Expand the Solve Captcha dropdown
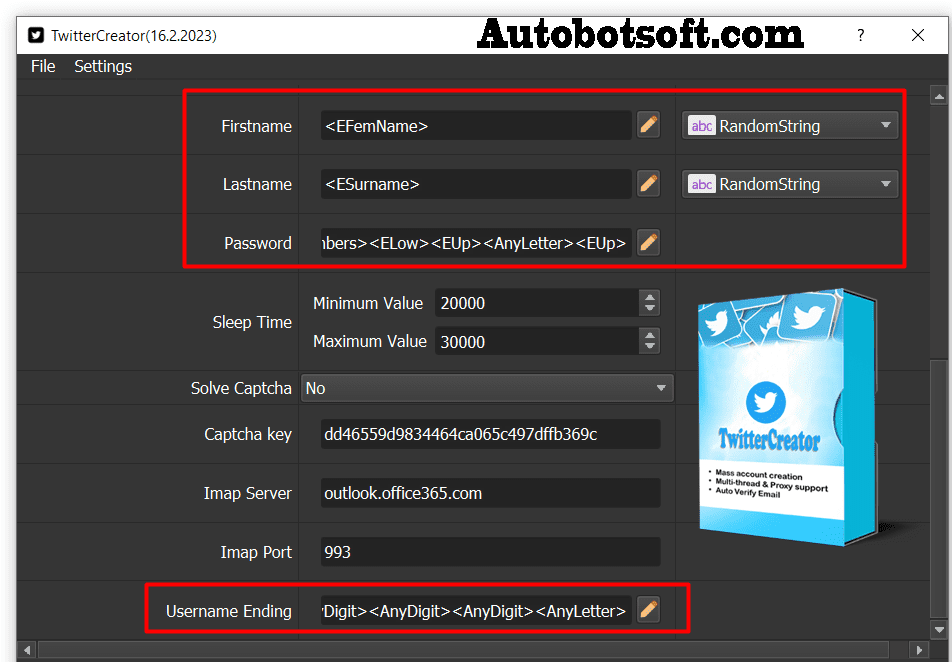This screenshot has width=952, height=662. point(487,388)
